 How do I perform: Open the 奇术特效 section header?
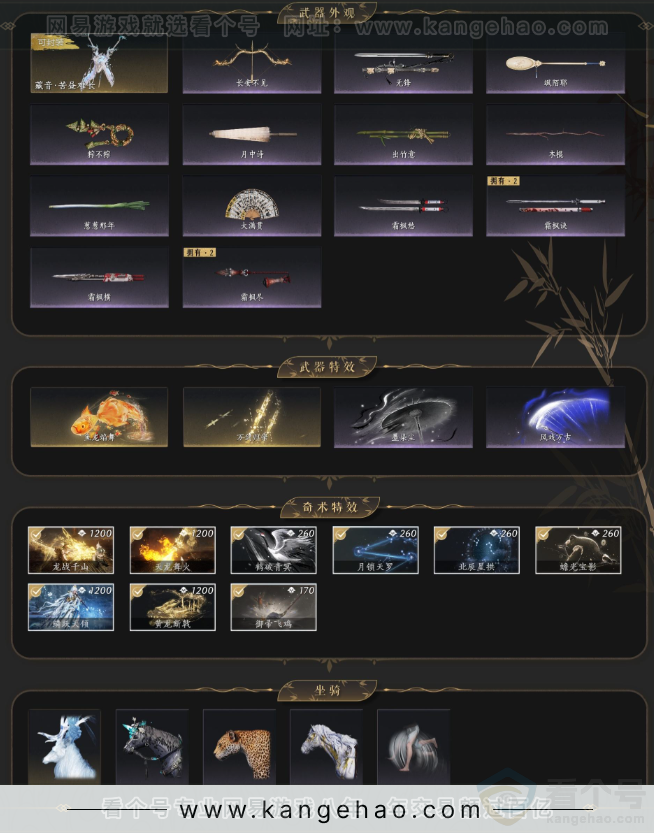pos(330,507)
